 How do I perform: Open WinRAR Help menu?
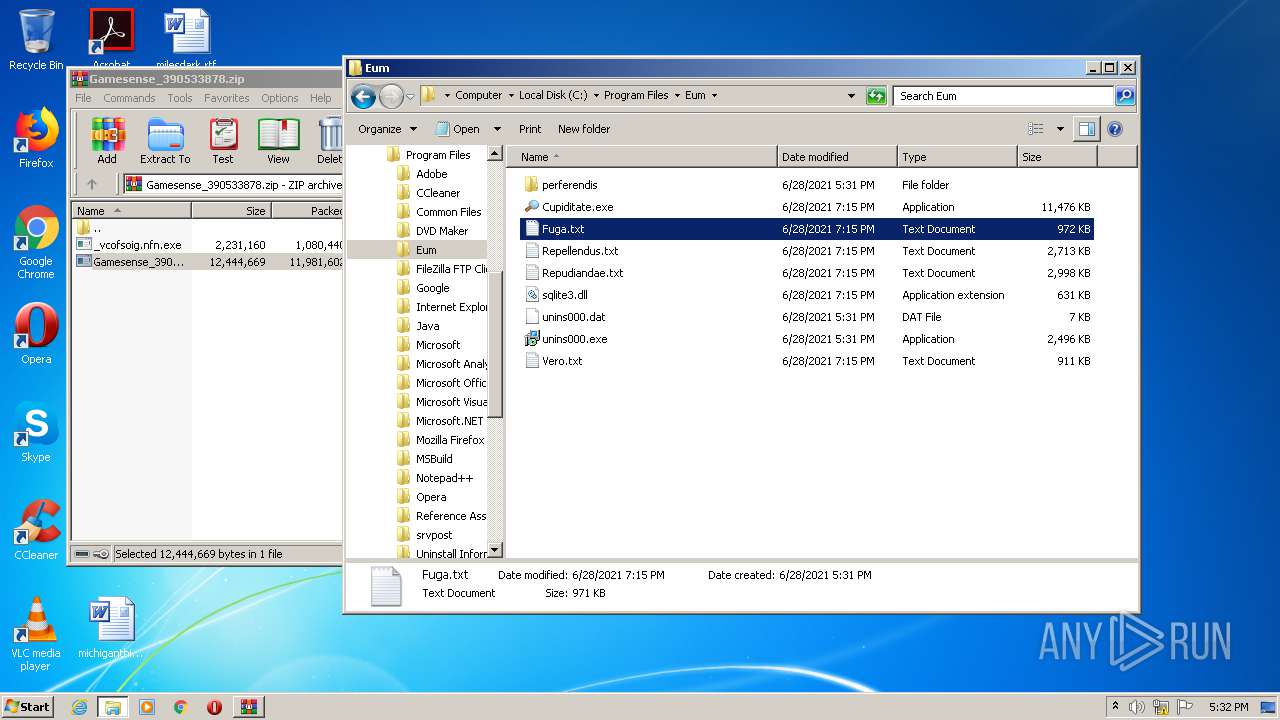coord(320,98)
